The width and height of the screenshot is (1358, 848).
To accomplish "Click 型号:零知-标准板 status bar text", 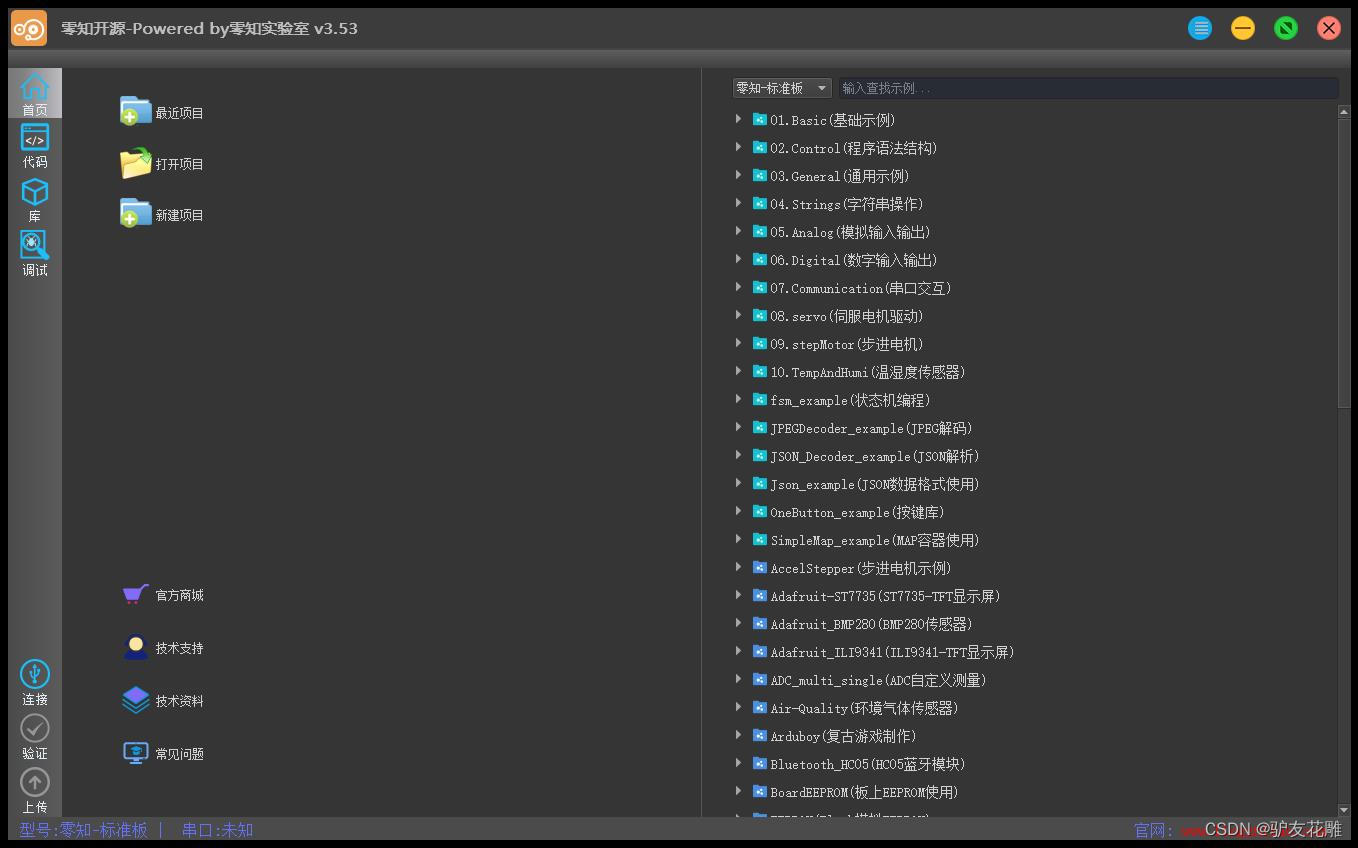I will pyautogui.click(x=83, y=830).
